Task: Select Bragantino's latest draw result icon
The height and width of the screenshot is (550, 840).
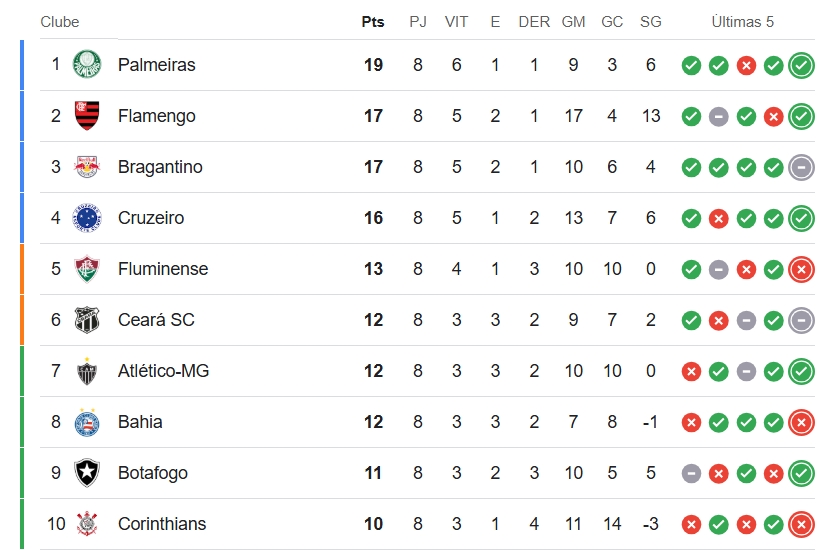Action: pos(801,167)
